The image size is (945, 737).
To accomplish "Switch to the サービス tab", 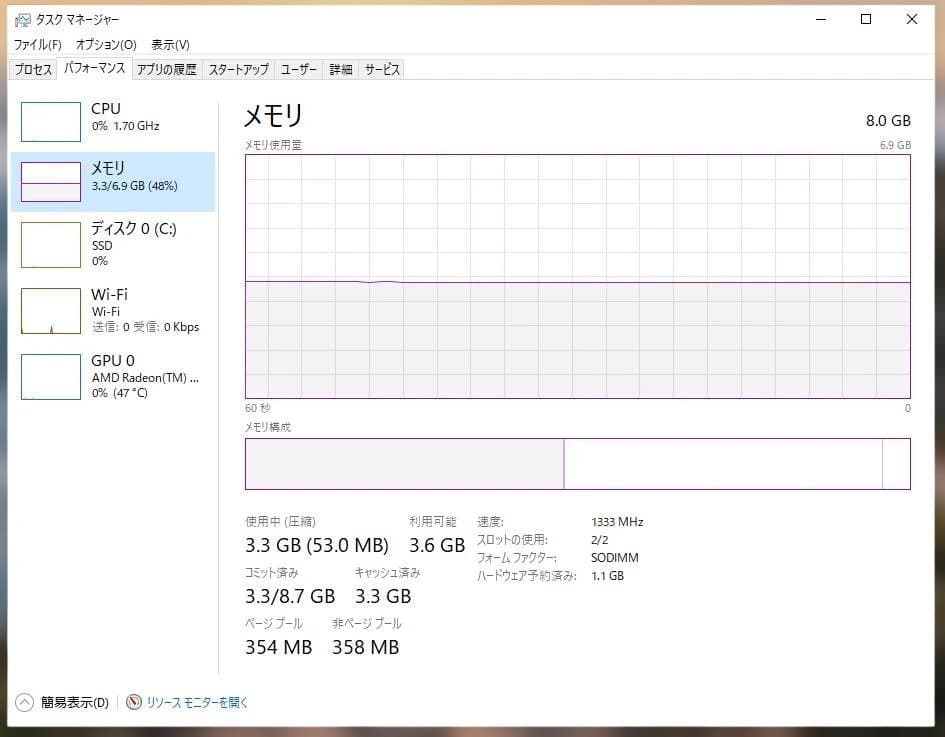I will pos(382,69).
